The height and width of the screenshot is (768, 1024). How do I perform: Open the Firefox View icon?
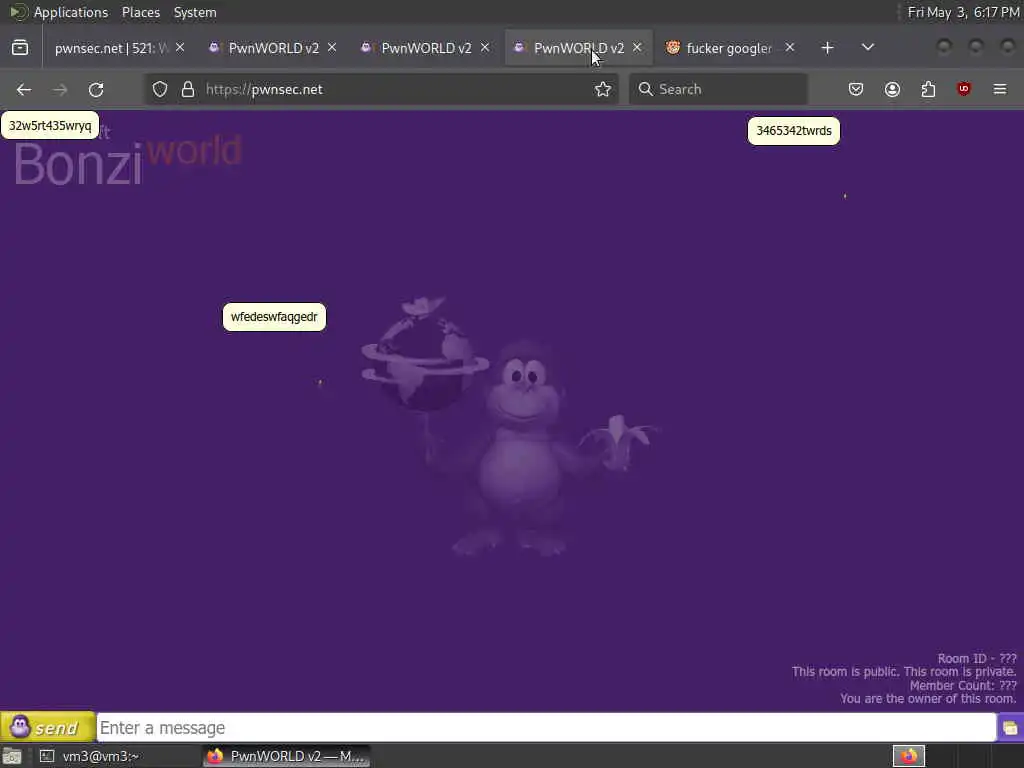coord(20,48)
